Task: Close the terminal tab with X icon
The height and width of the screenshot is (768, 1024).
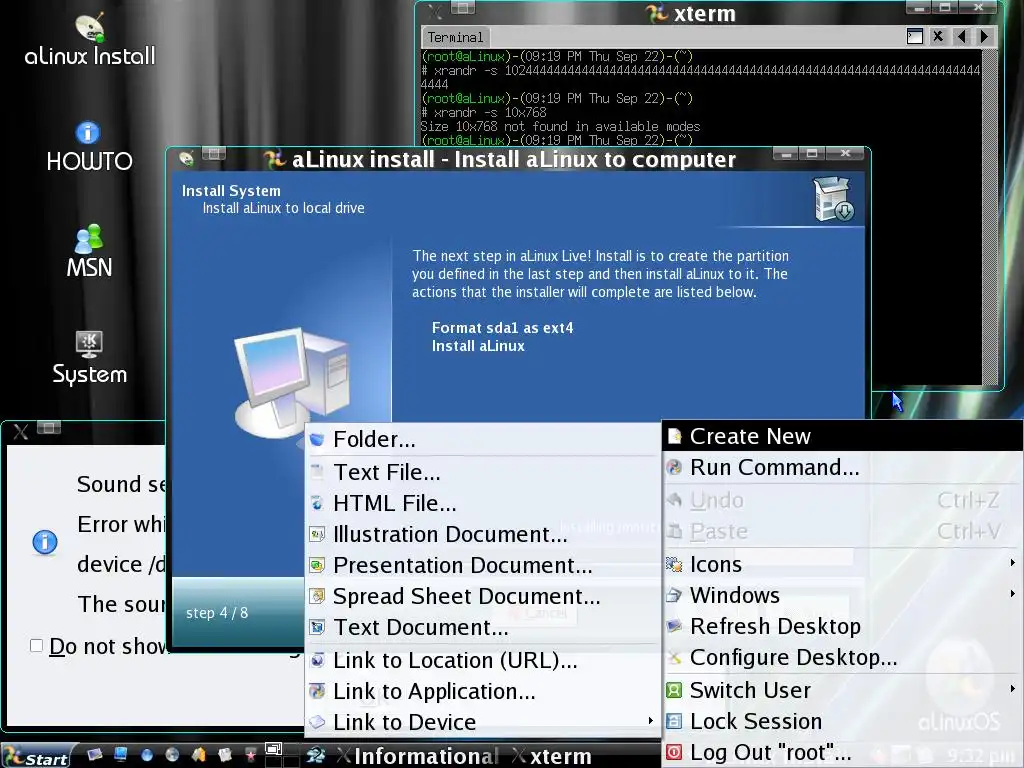Action: tap(938, 37)
